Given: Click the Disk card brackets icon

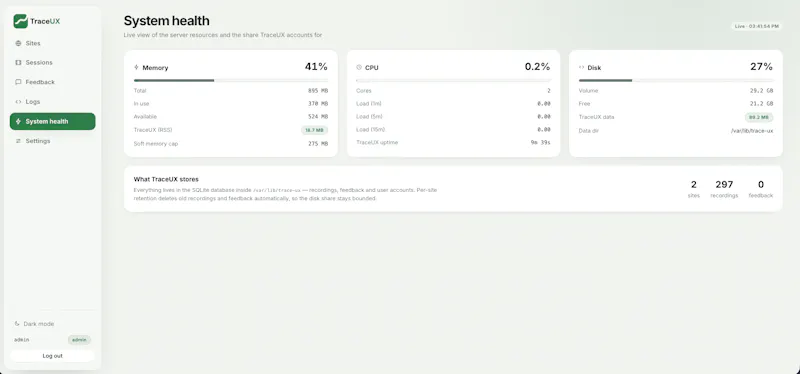Looking at the screenshot, I should 581,67.
